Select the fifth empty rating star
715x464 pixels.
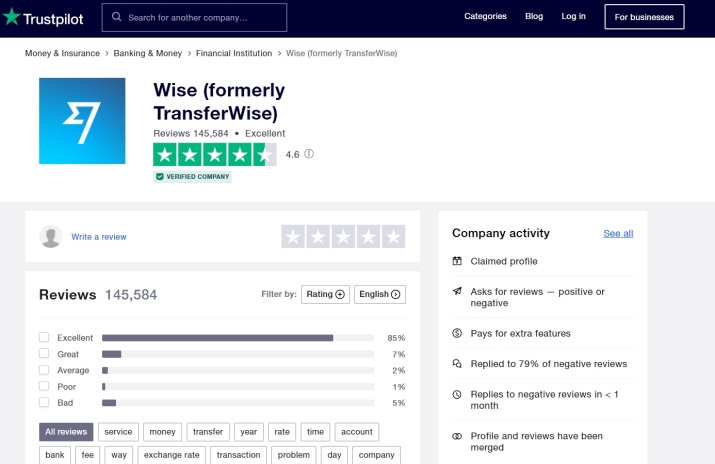(394, 237)
